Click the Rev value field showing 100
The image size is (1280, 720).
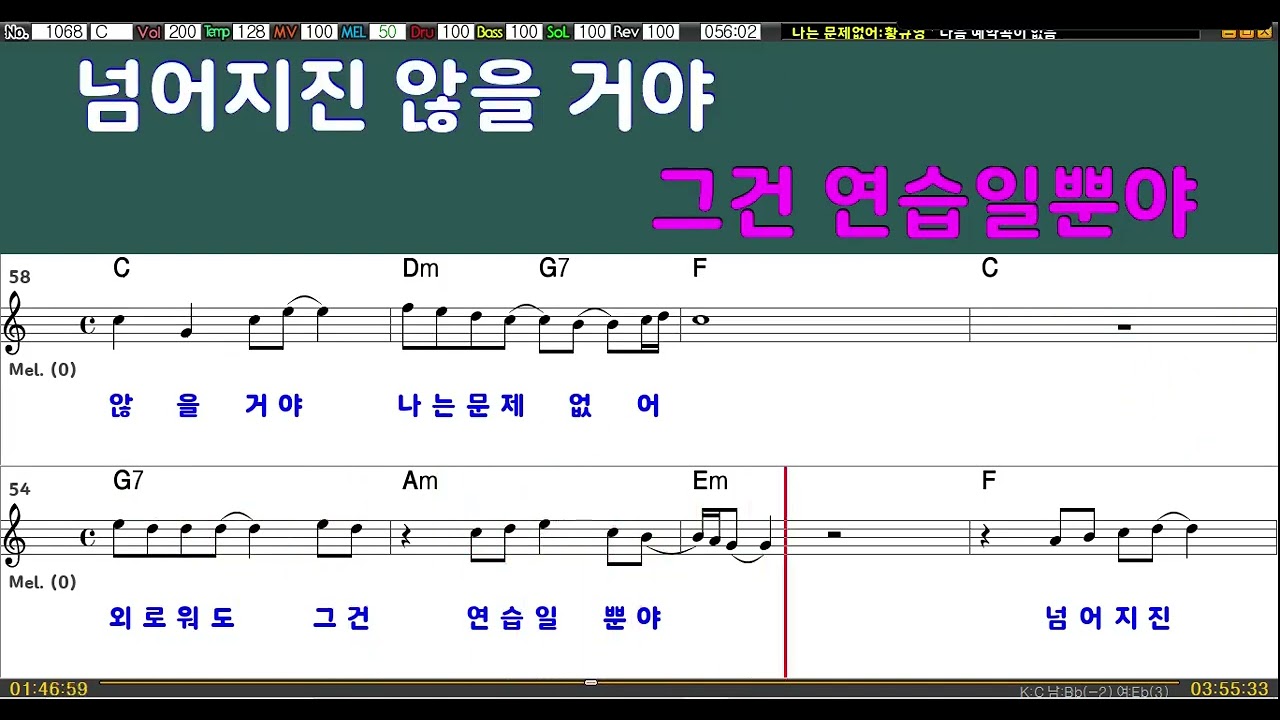tap(660, 32)
